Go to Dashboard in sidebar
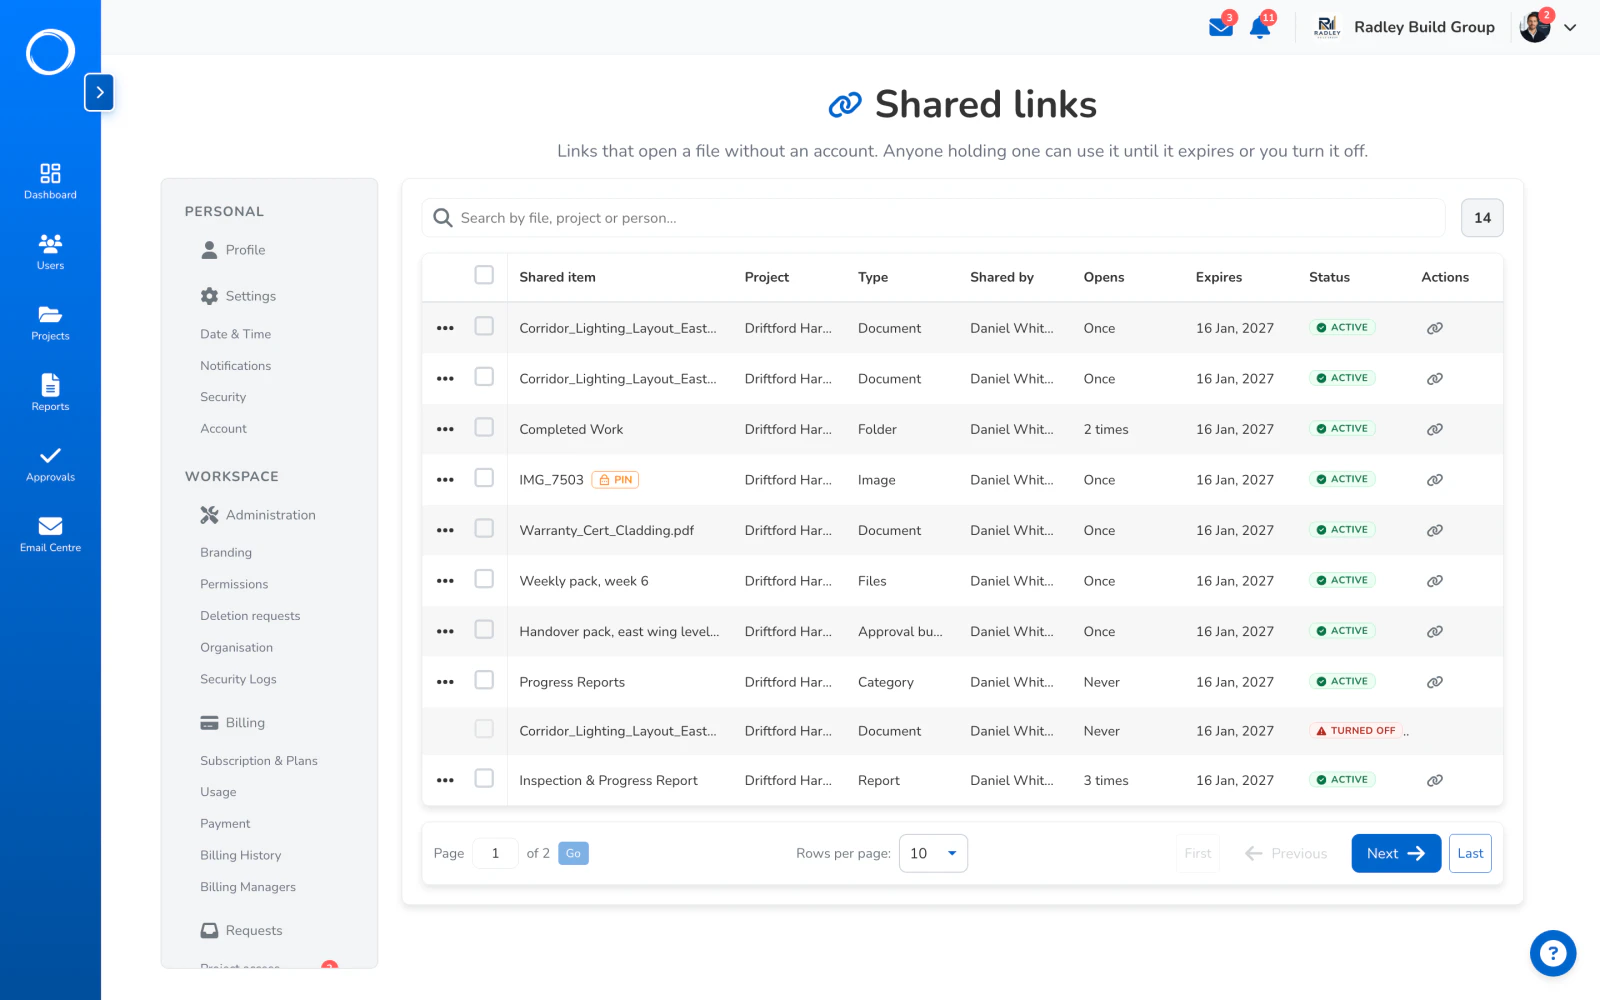 [50, 181]
